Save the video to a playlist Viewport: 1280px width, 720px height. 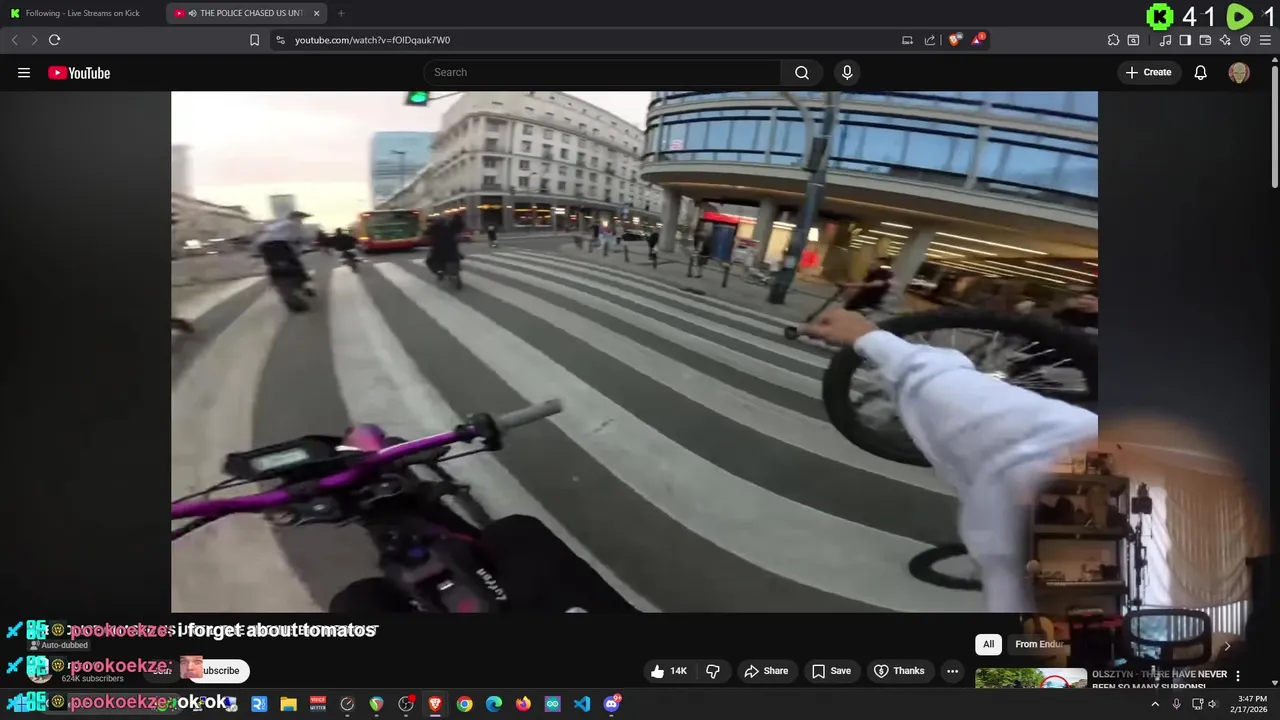831,671
